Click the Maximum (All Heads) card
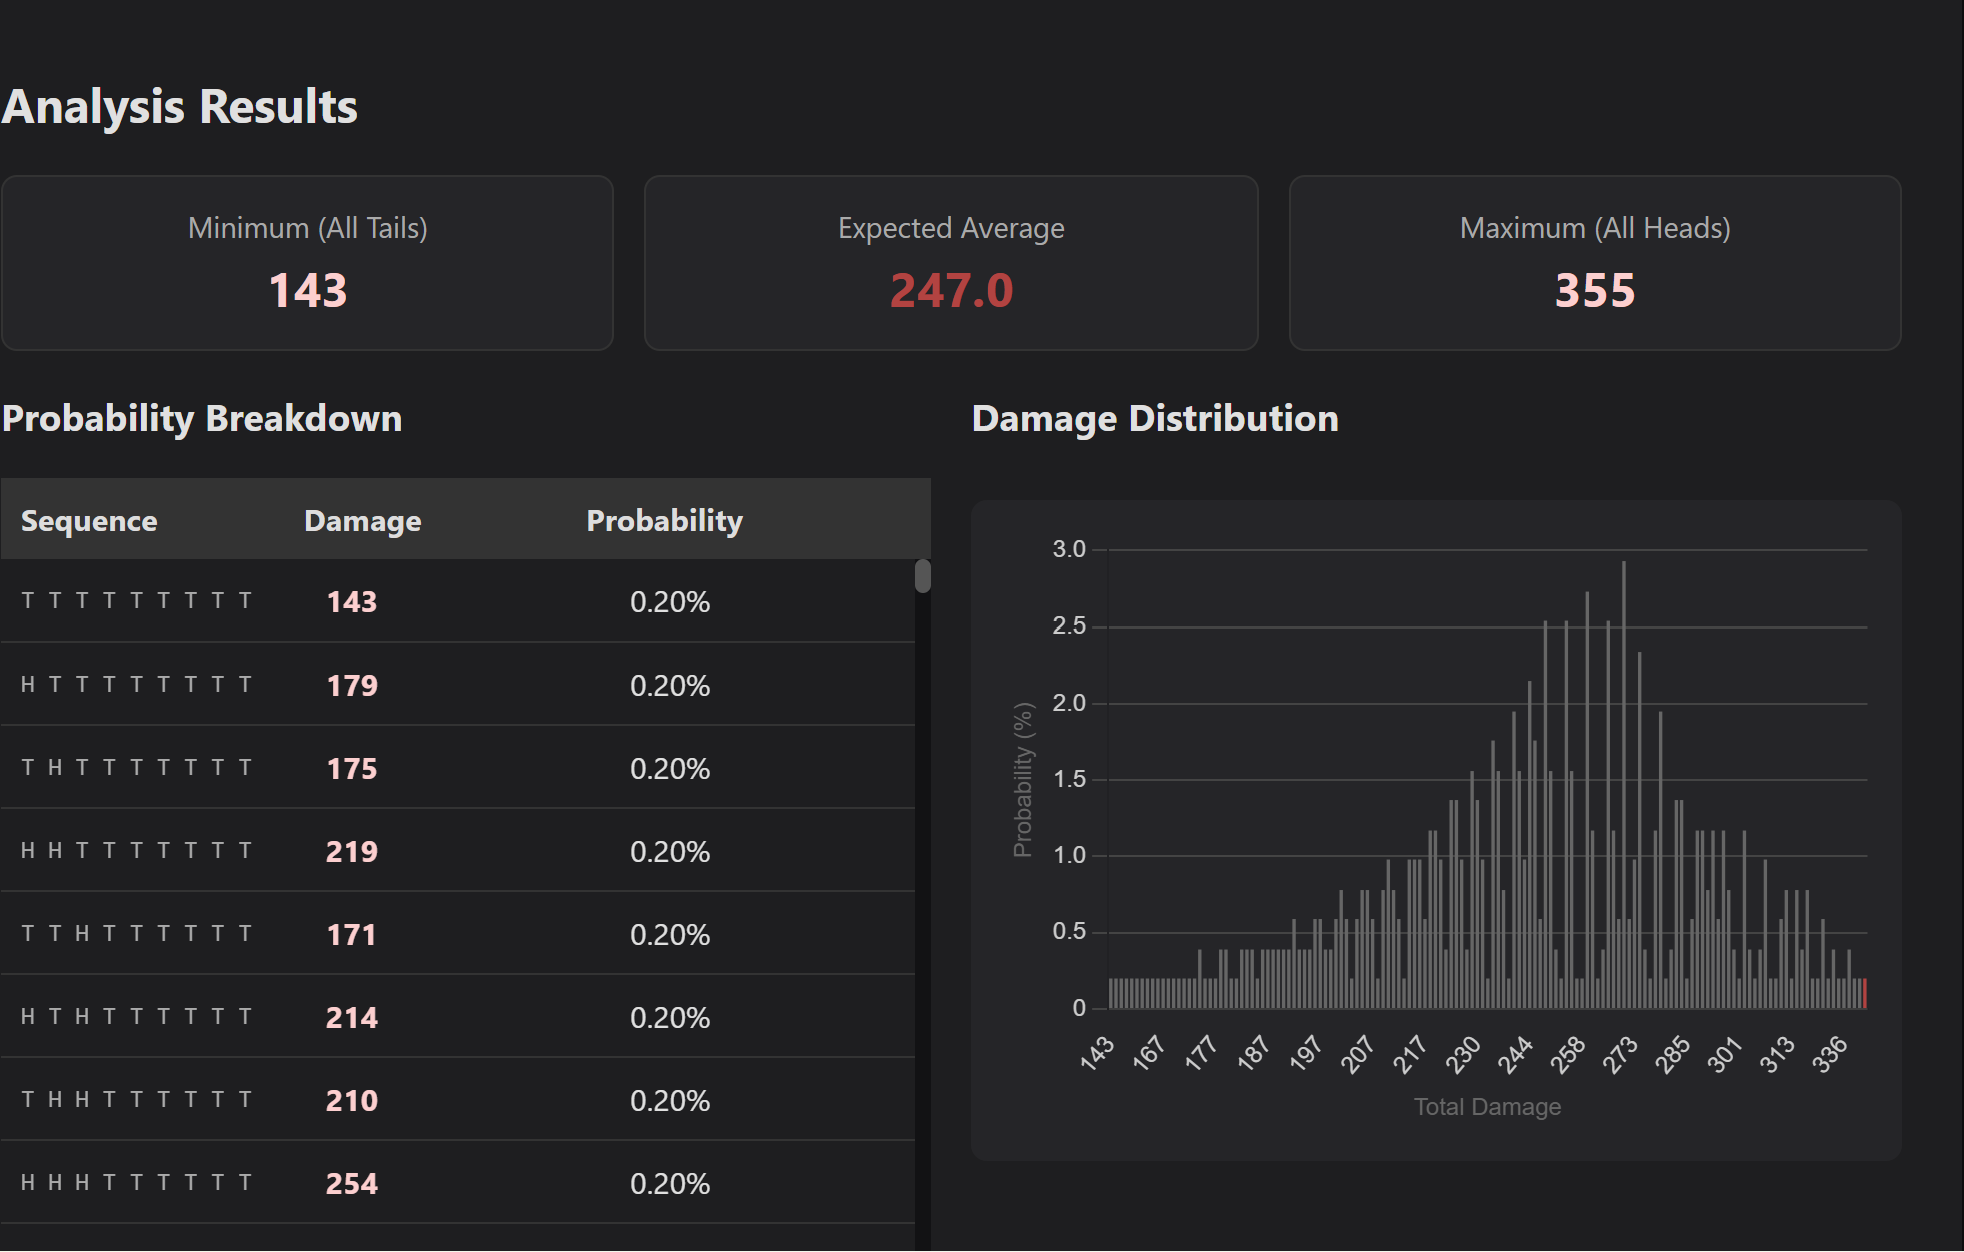Viewport: 1964px width, 1252px height. tap(1594, 263)
